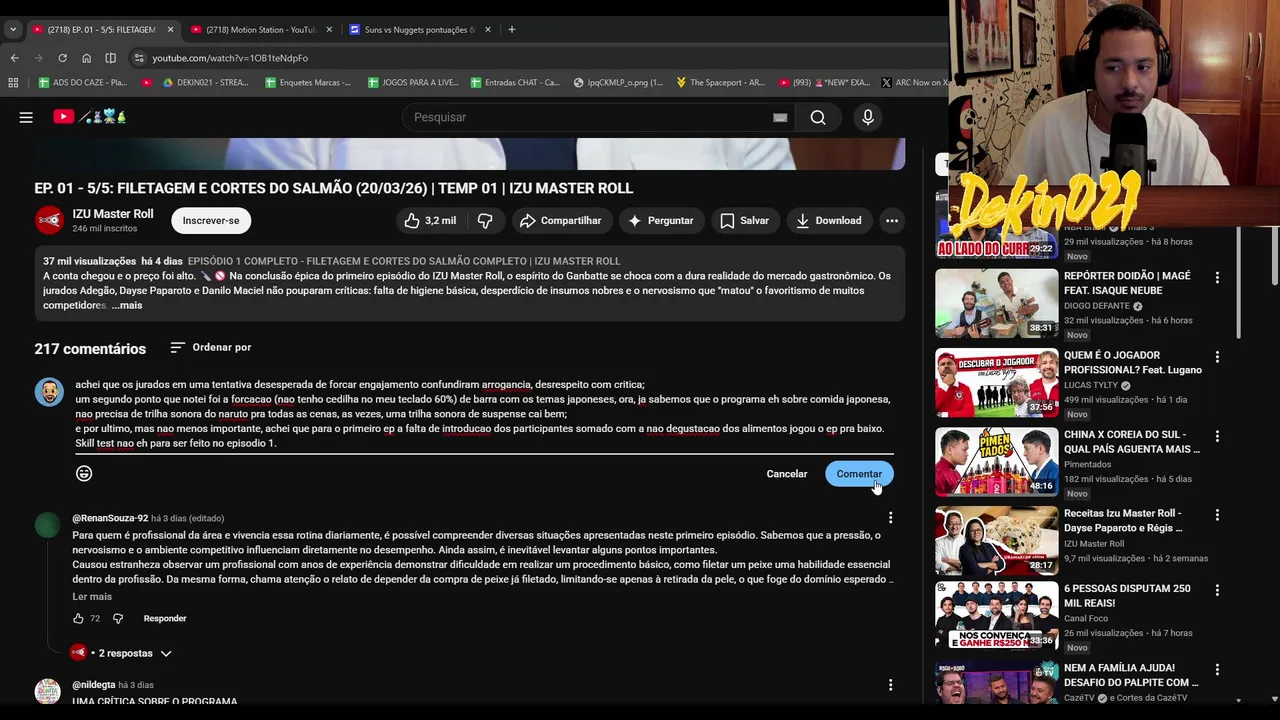The width and height of the screenshot is (1280, 720).
Task: Open @nildegta profile link
Action: [94, 685]
